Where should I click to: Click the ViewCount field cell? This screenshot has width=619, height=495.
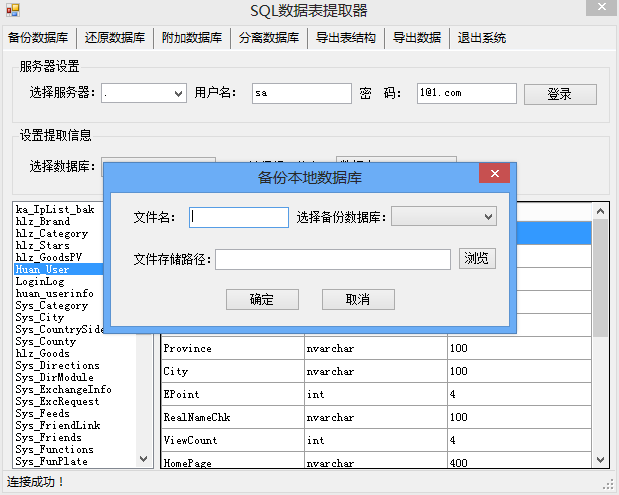tap(233, 440)
